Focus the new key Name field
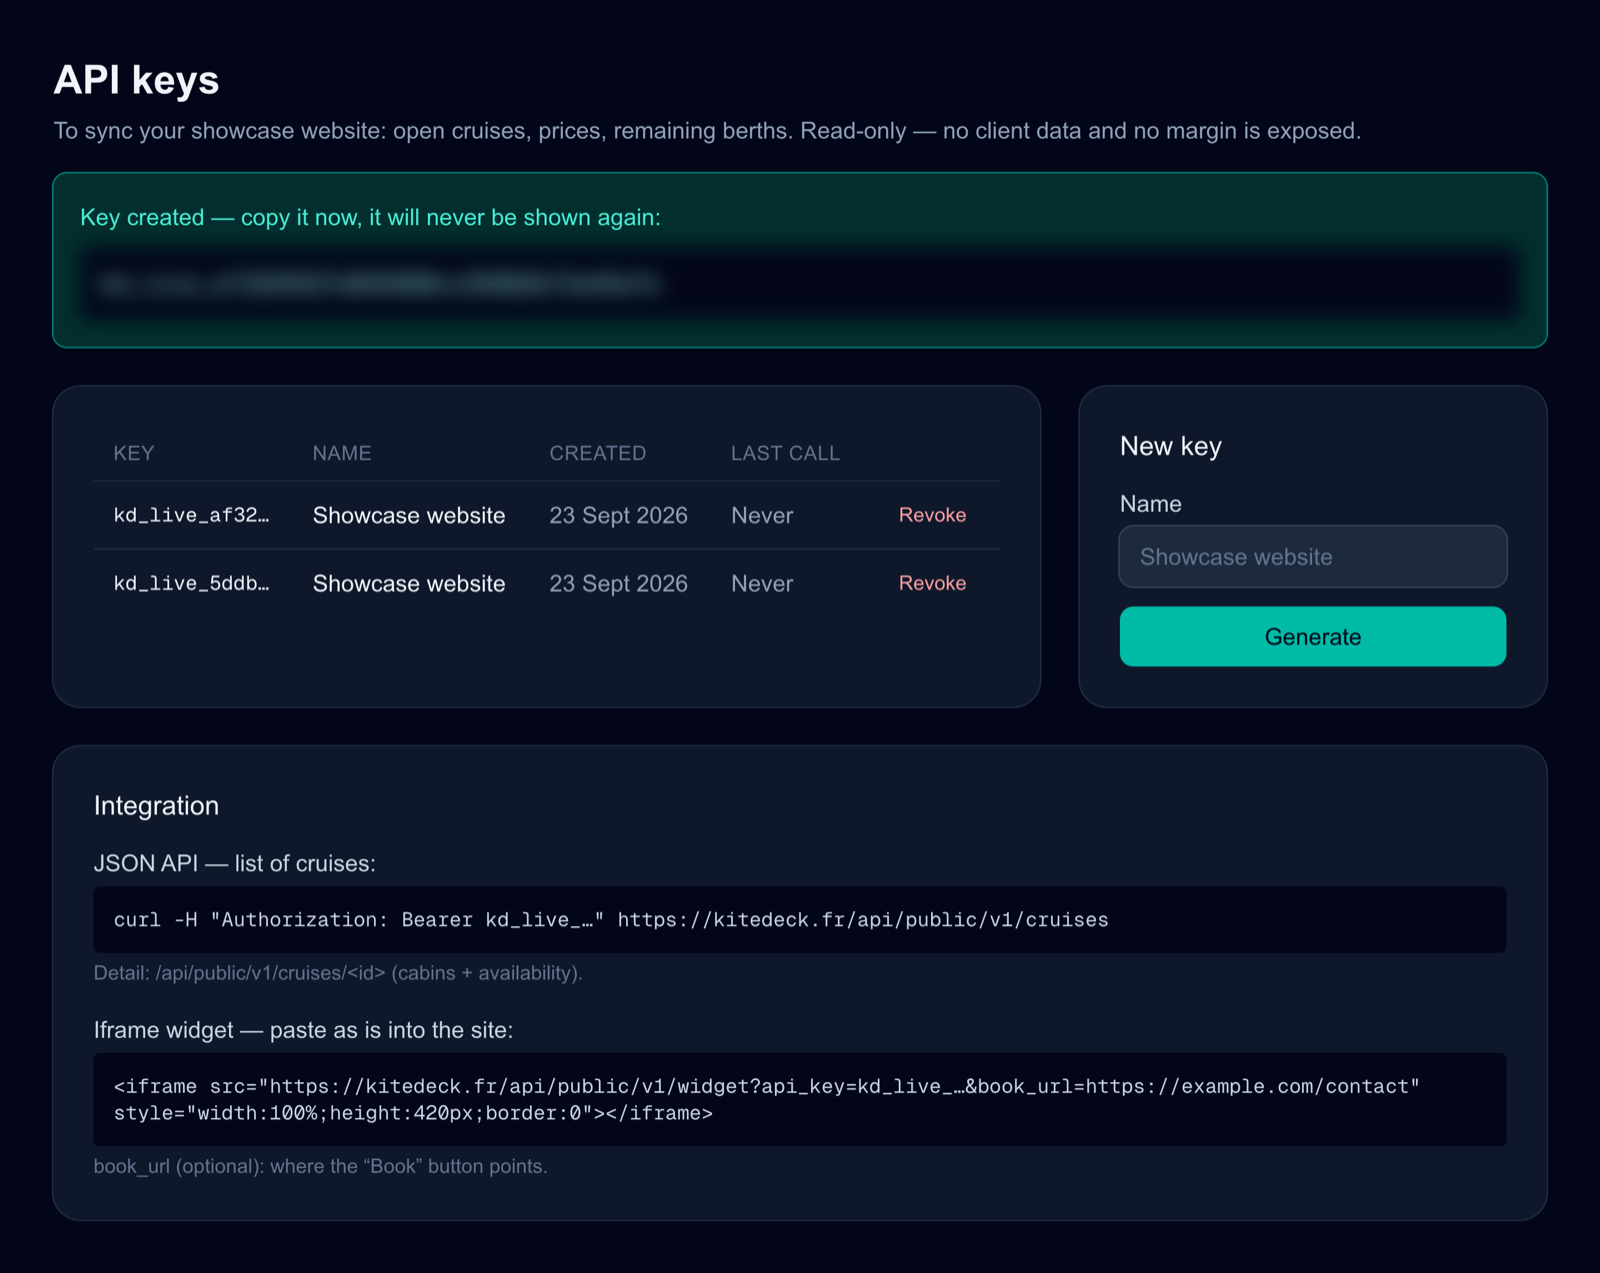The width and height of the screenshot is (1600, 1273). (1312, 556)
